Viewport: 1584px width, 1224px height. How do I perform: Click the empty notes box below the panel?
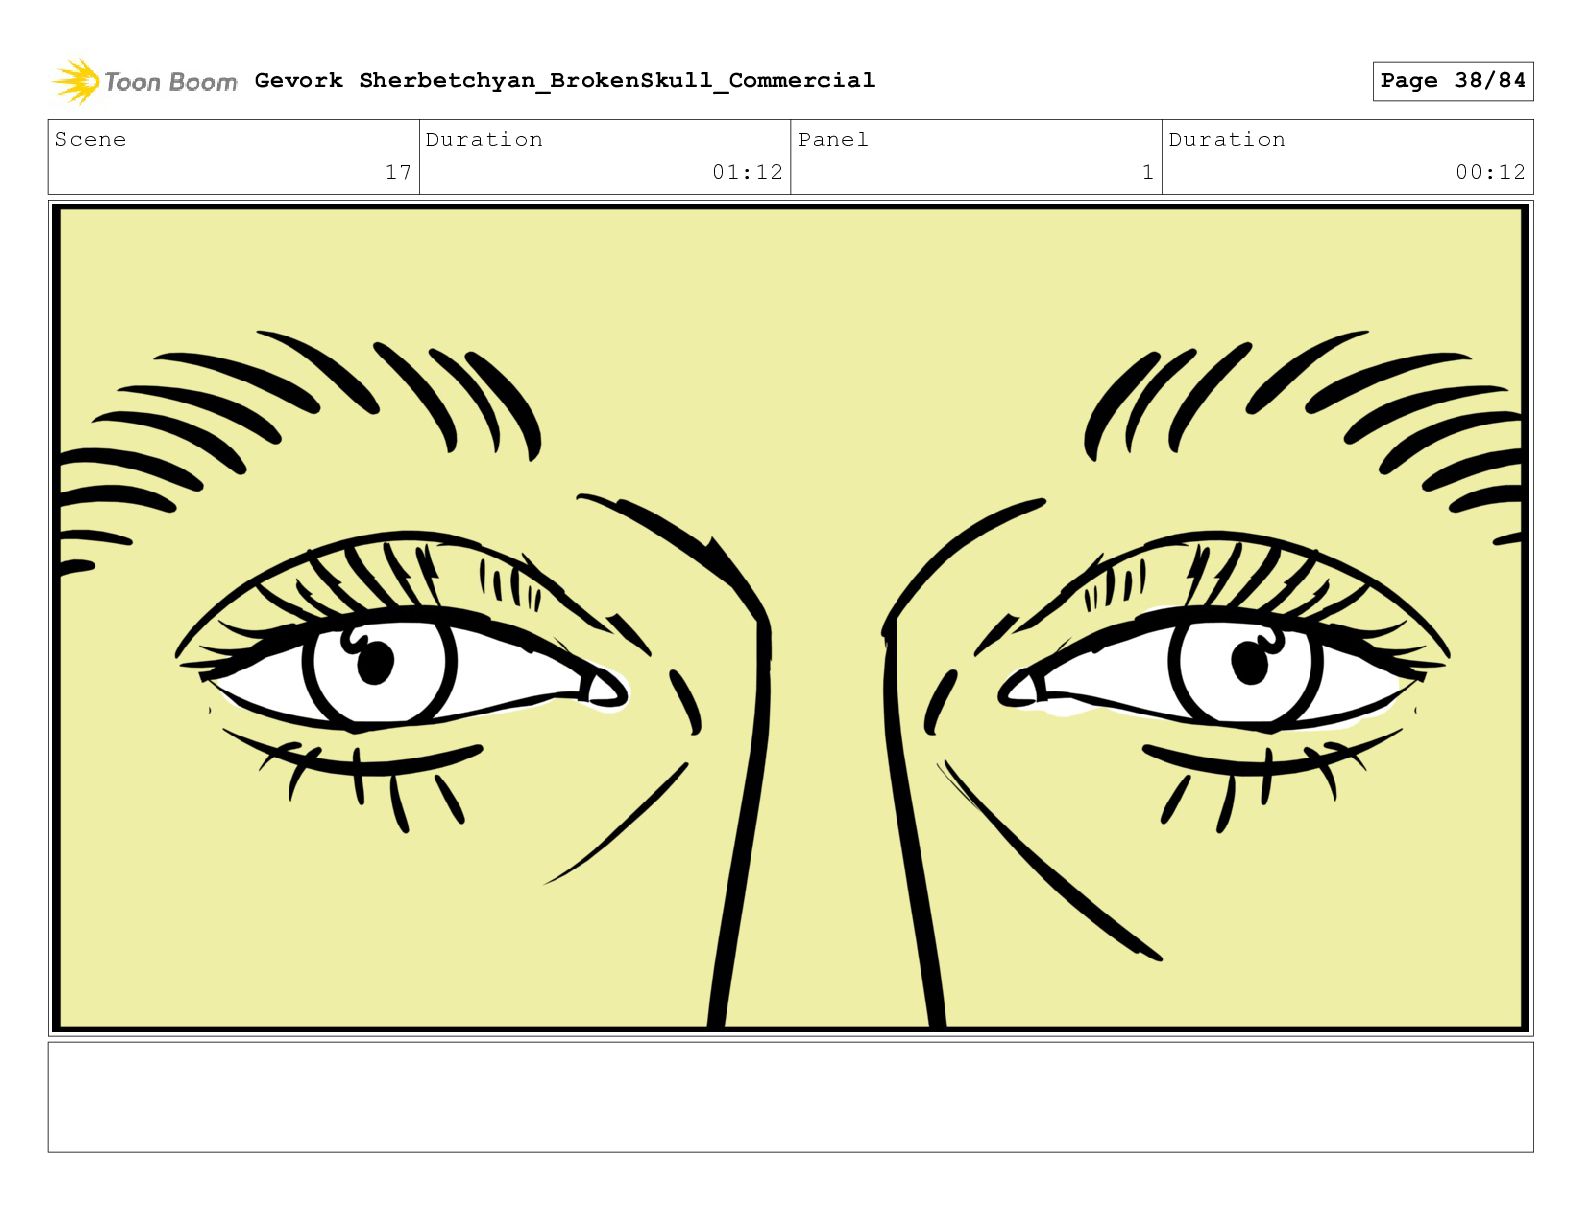pyautogui.click(x=790, y=1097)
